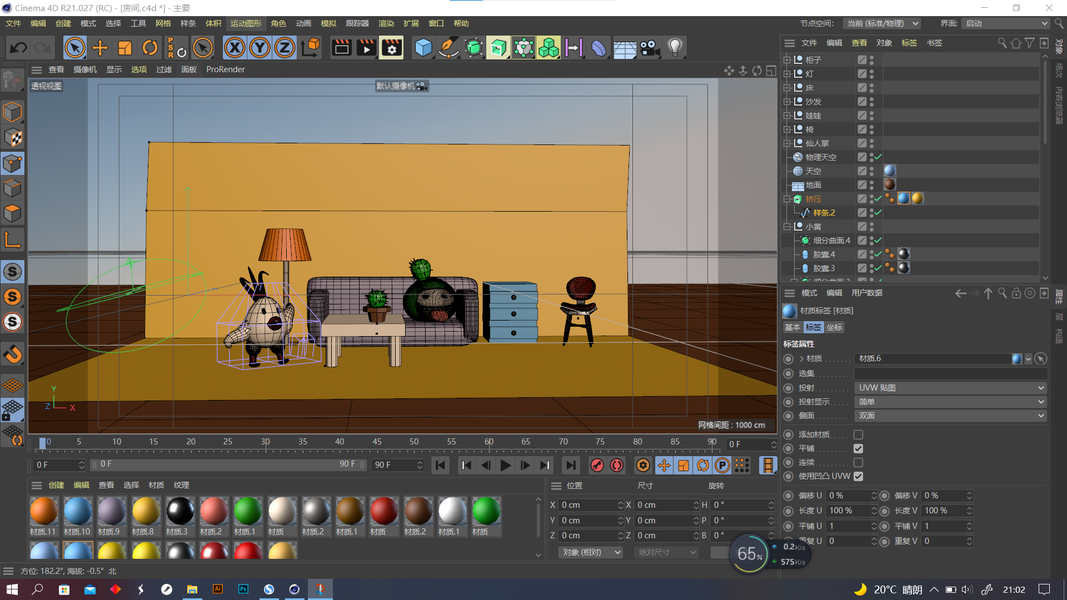
Task: Open the 投射显示 简单 dropdown
Action: (950, 401)
